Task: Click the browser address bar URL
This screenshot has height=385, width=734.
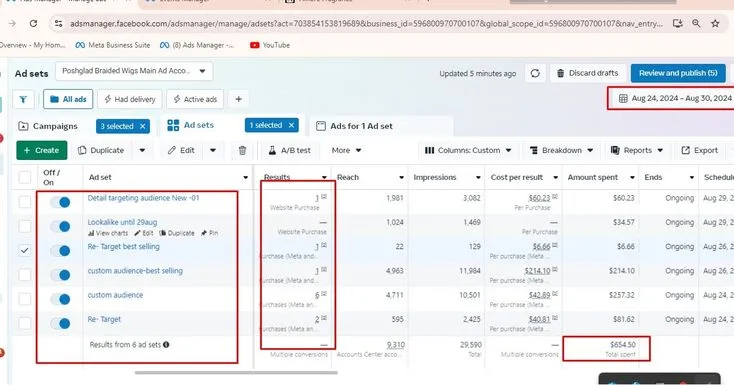Action: pos(366,23)
